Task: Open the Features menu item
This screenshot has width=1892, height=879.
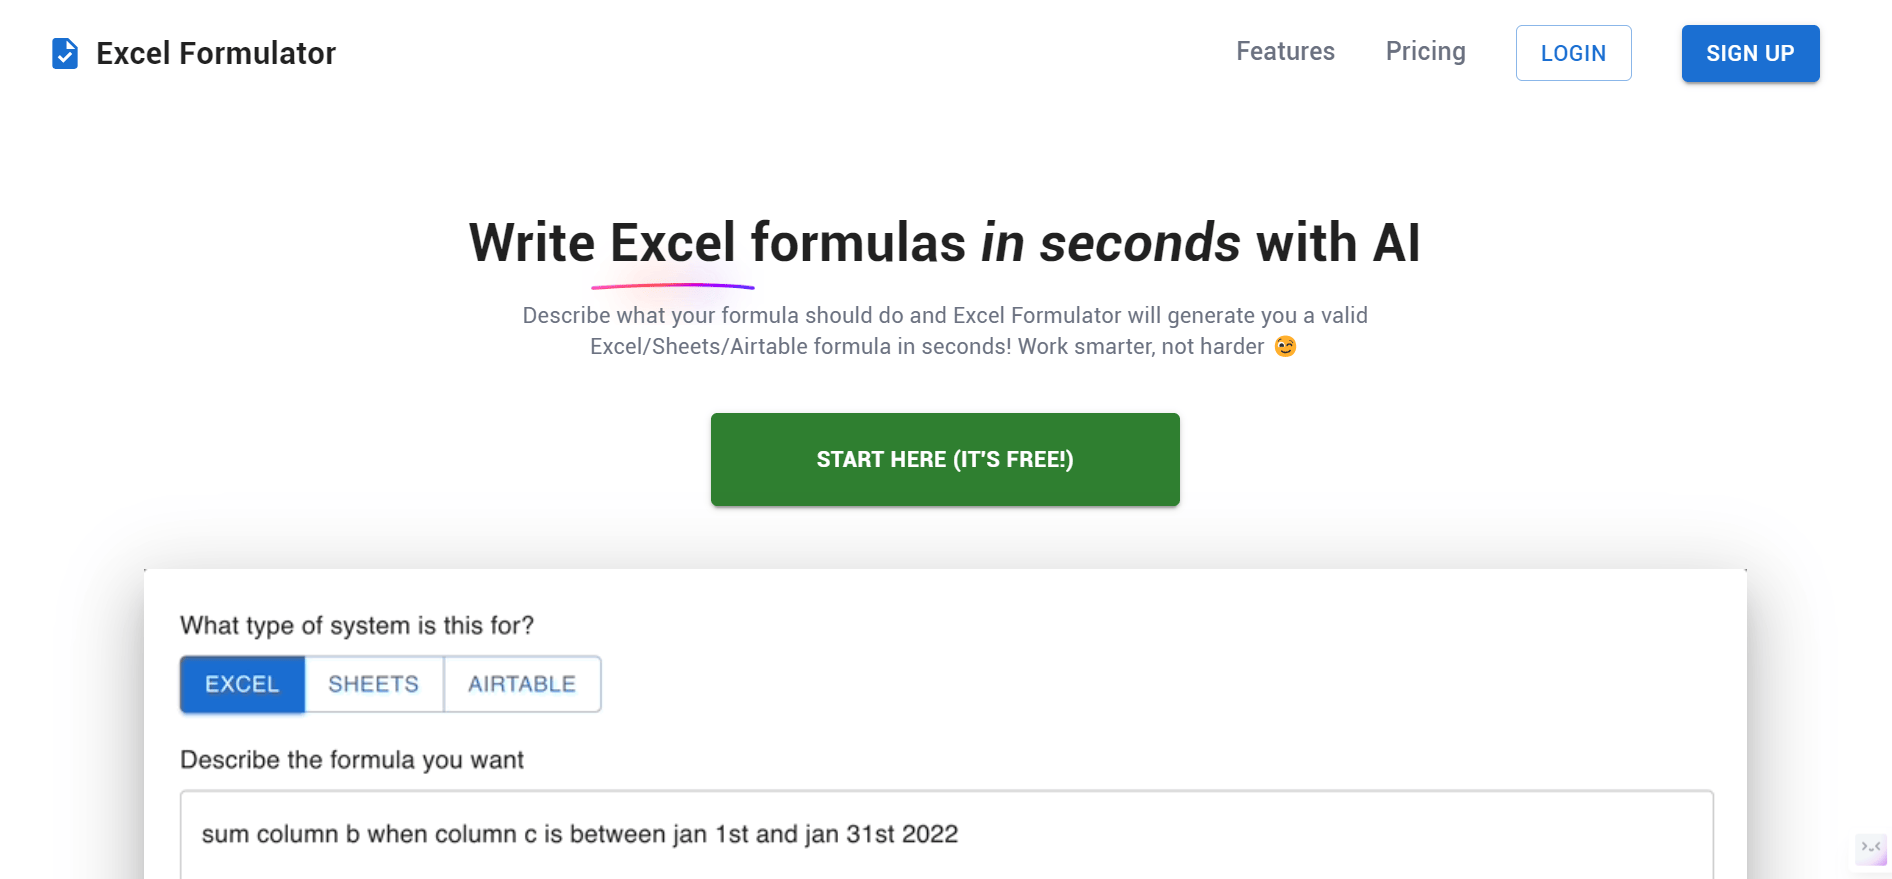Action: click(x=1285, y=51)
